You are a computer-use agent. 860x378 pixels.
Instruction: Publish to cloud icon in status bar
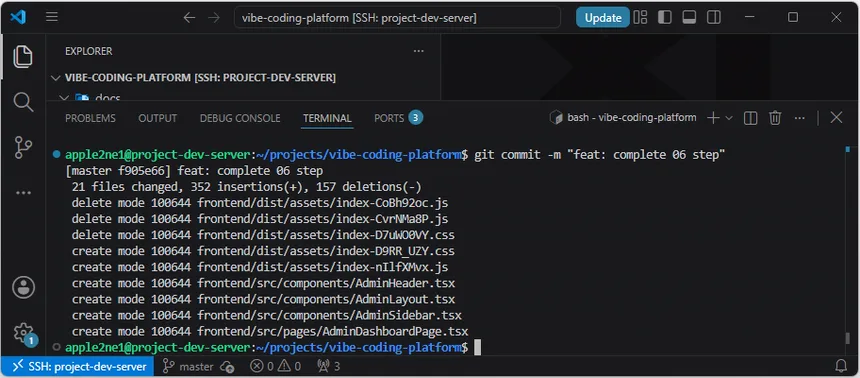click(x=227, y=366)
